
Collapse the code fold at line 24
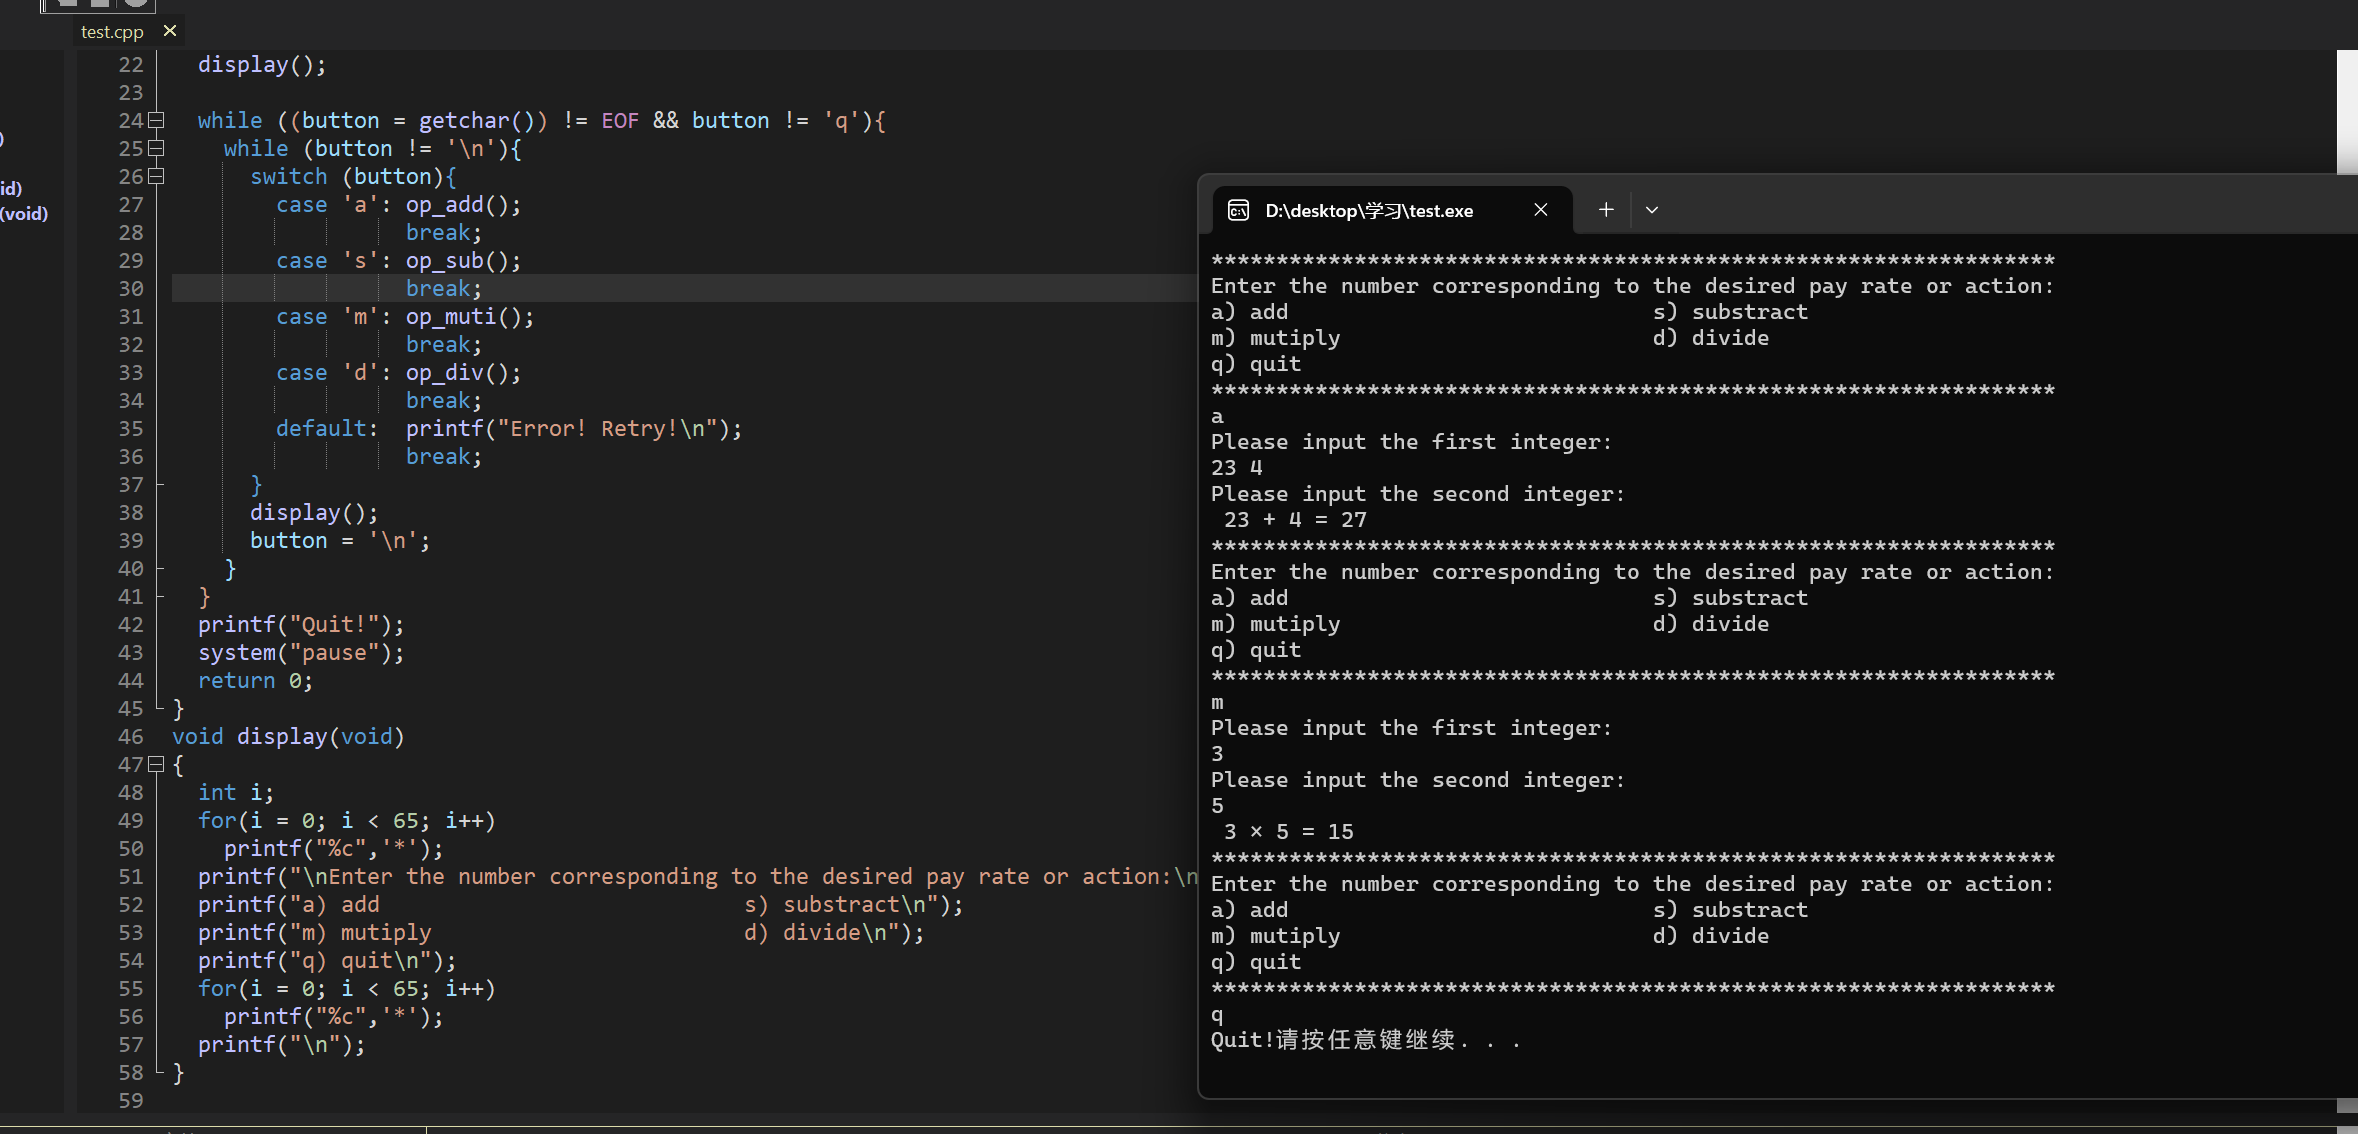coord(156,121)
